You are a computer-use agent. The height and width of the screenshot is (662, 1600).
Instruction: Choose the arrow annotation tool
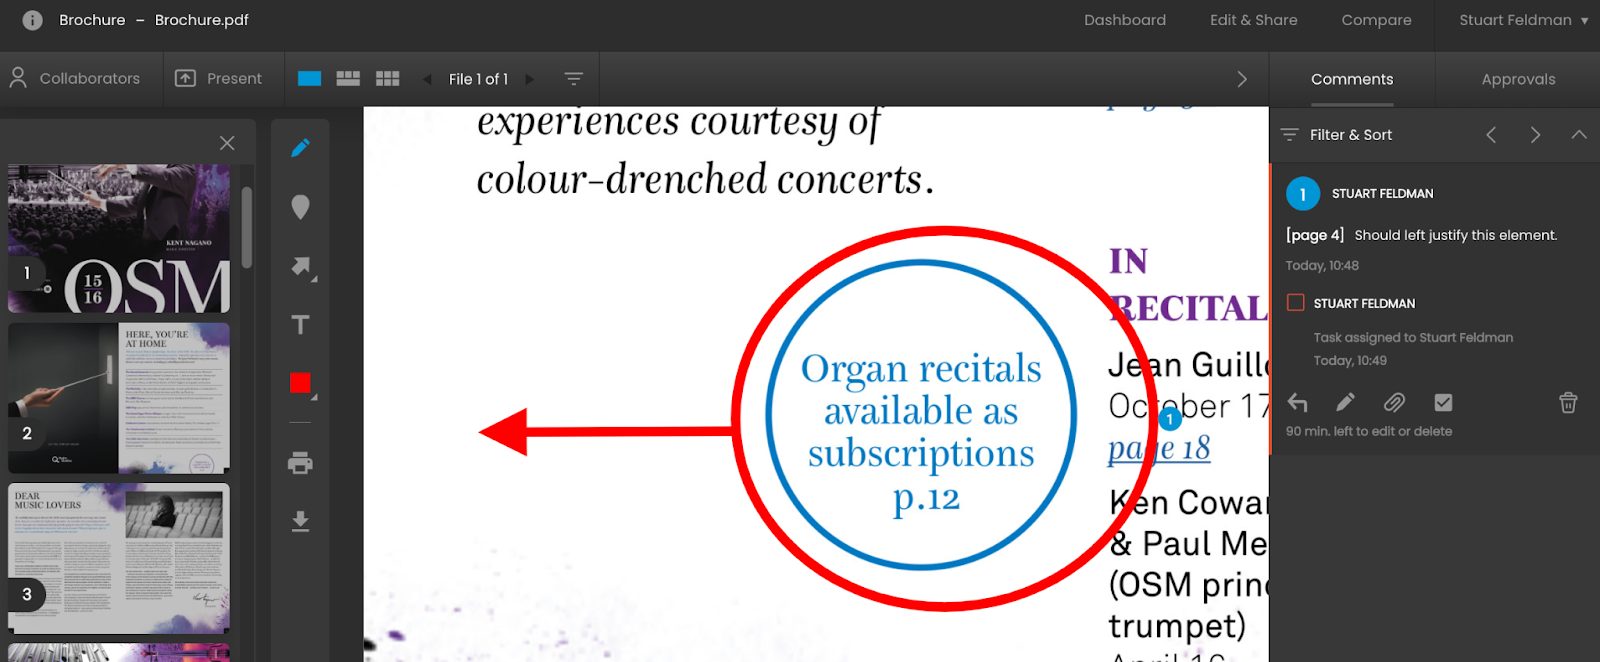(301, 267)
